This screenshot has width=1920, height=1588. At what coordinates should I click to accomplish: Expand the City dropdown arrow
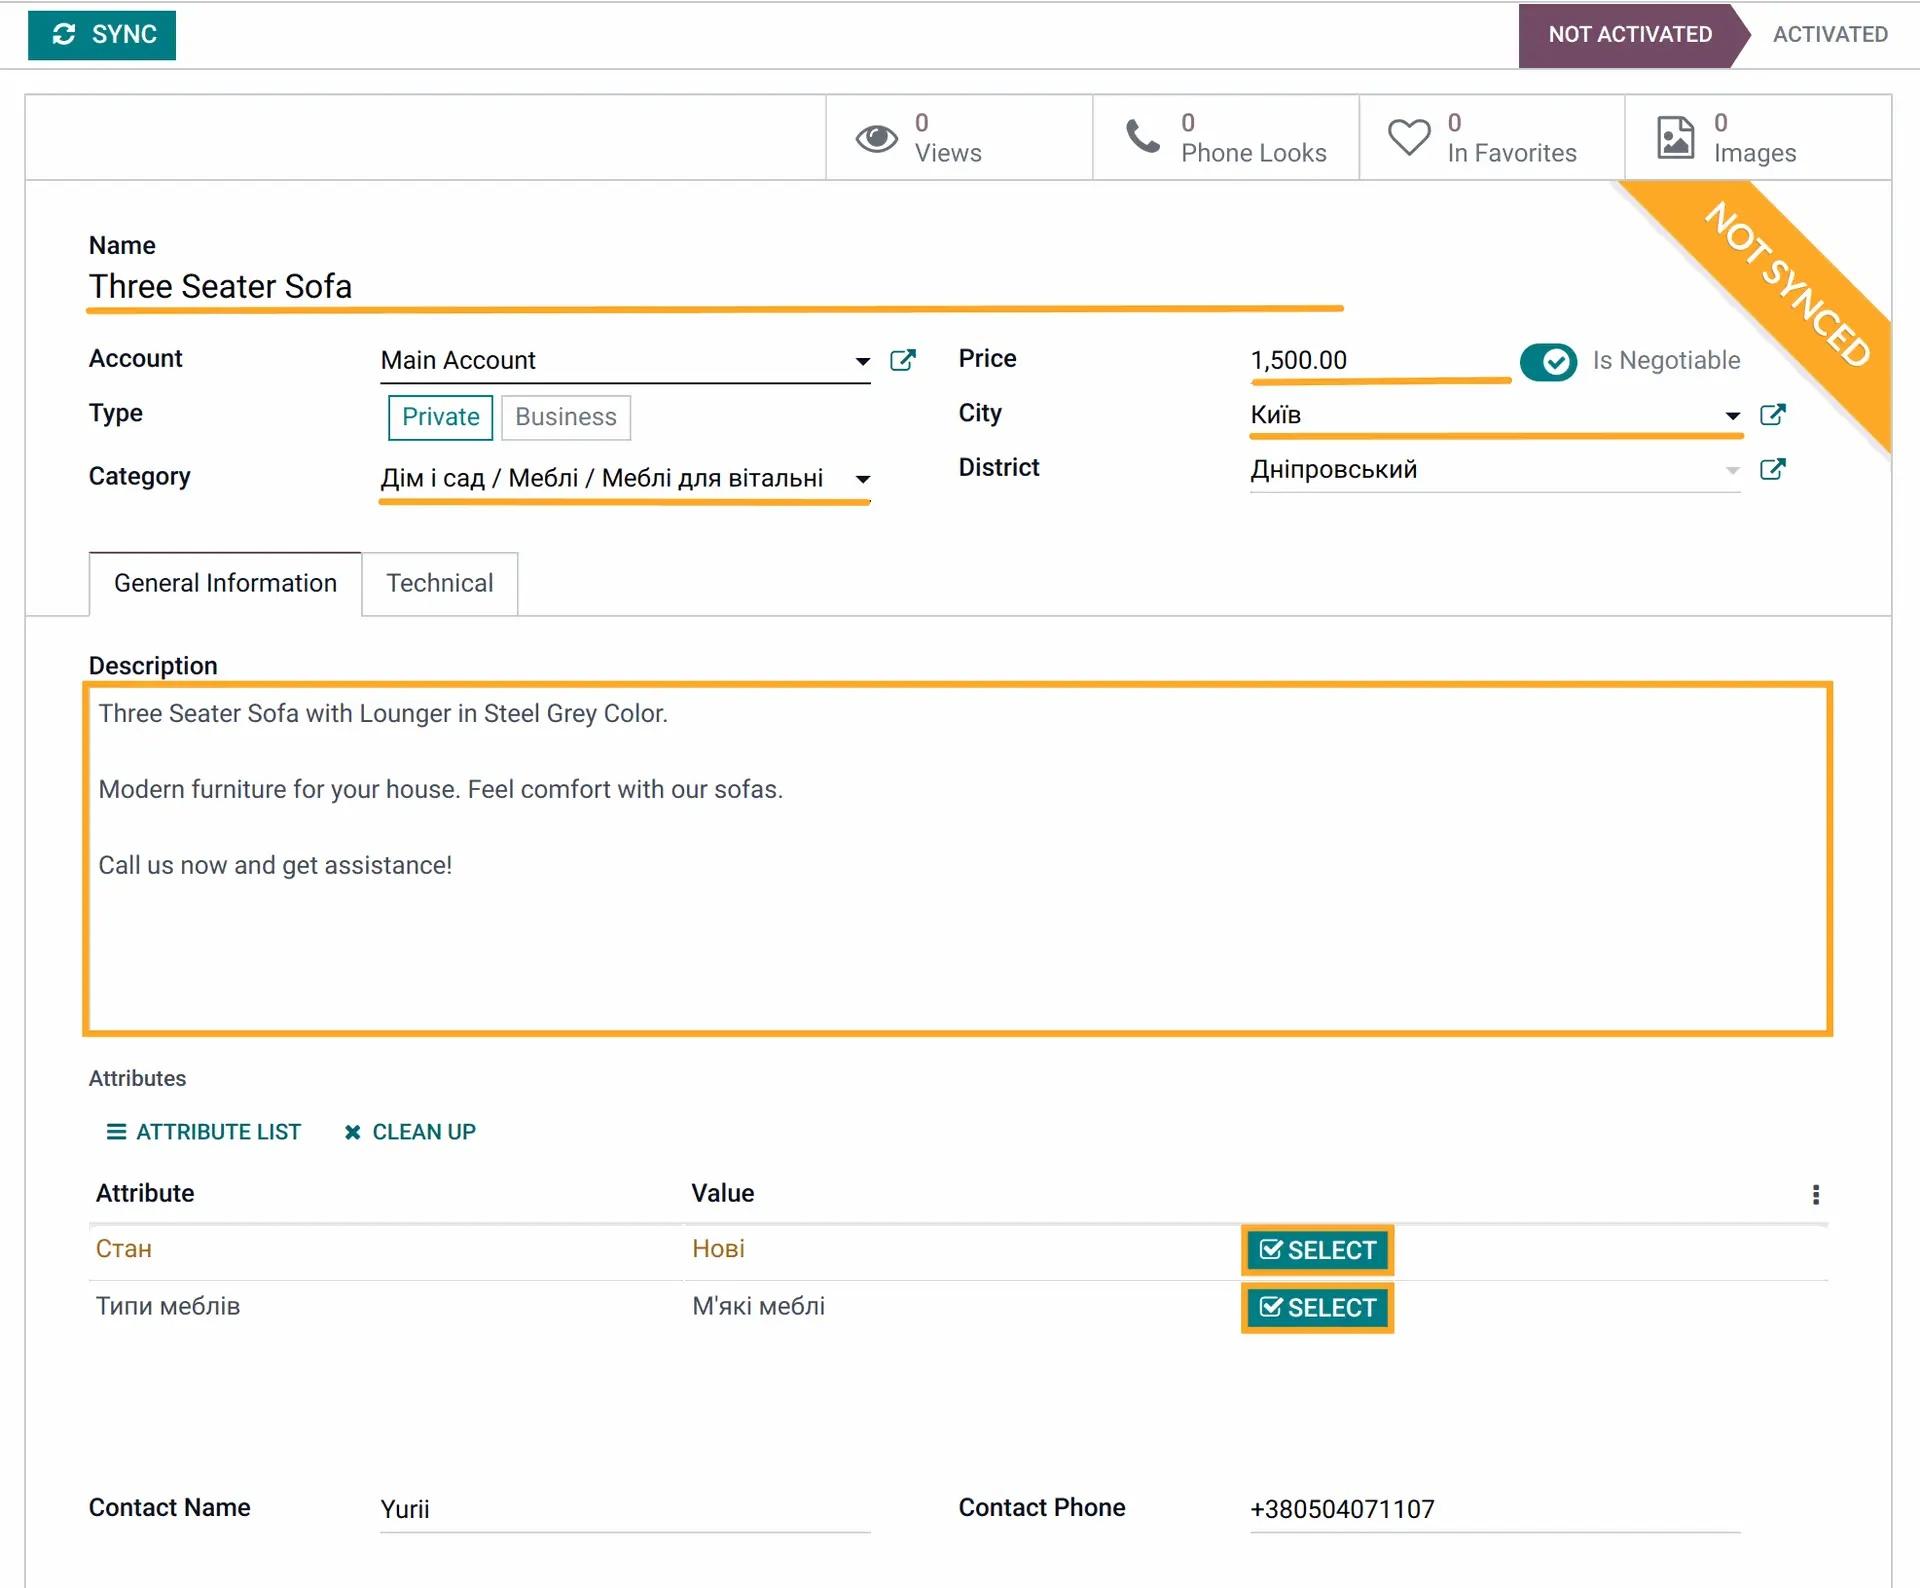click(x=1732, y=415)
